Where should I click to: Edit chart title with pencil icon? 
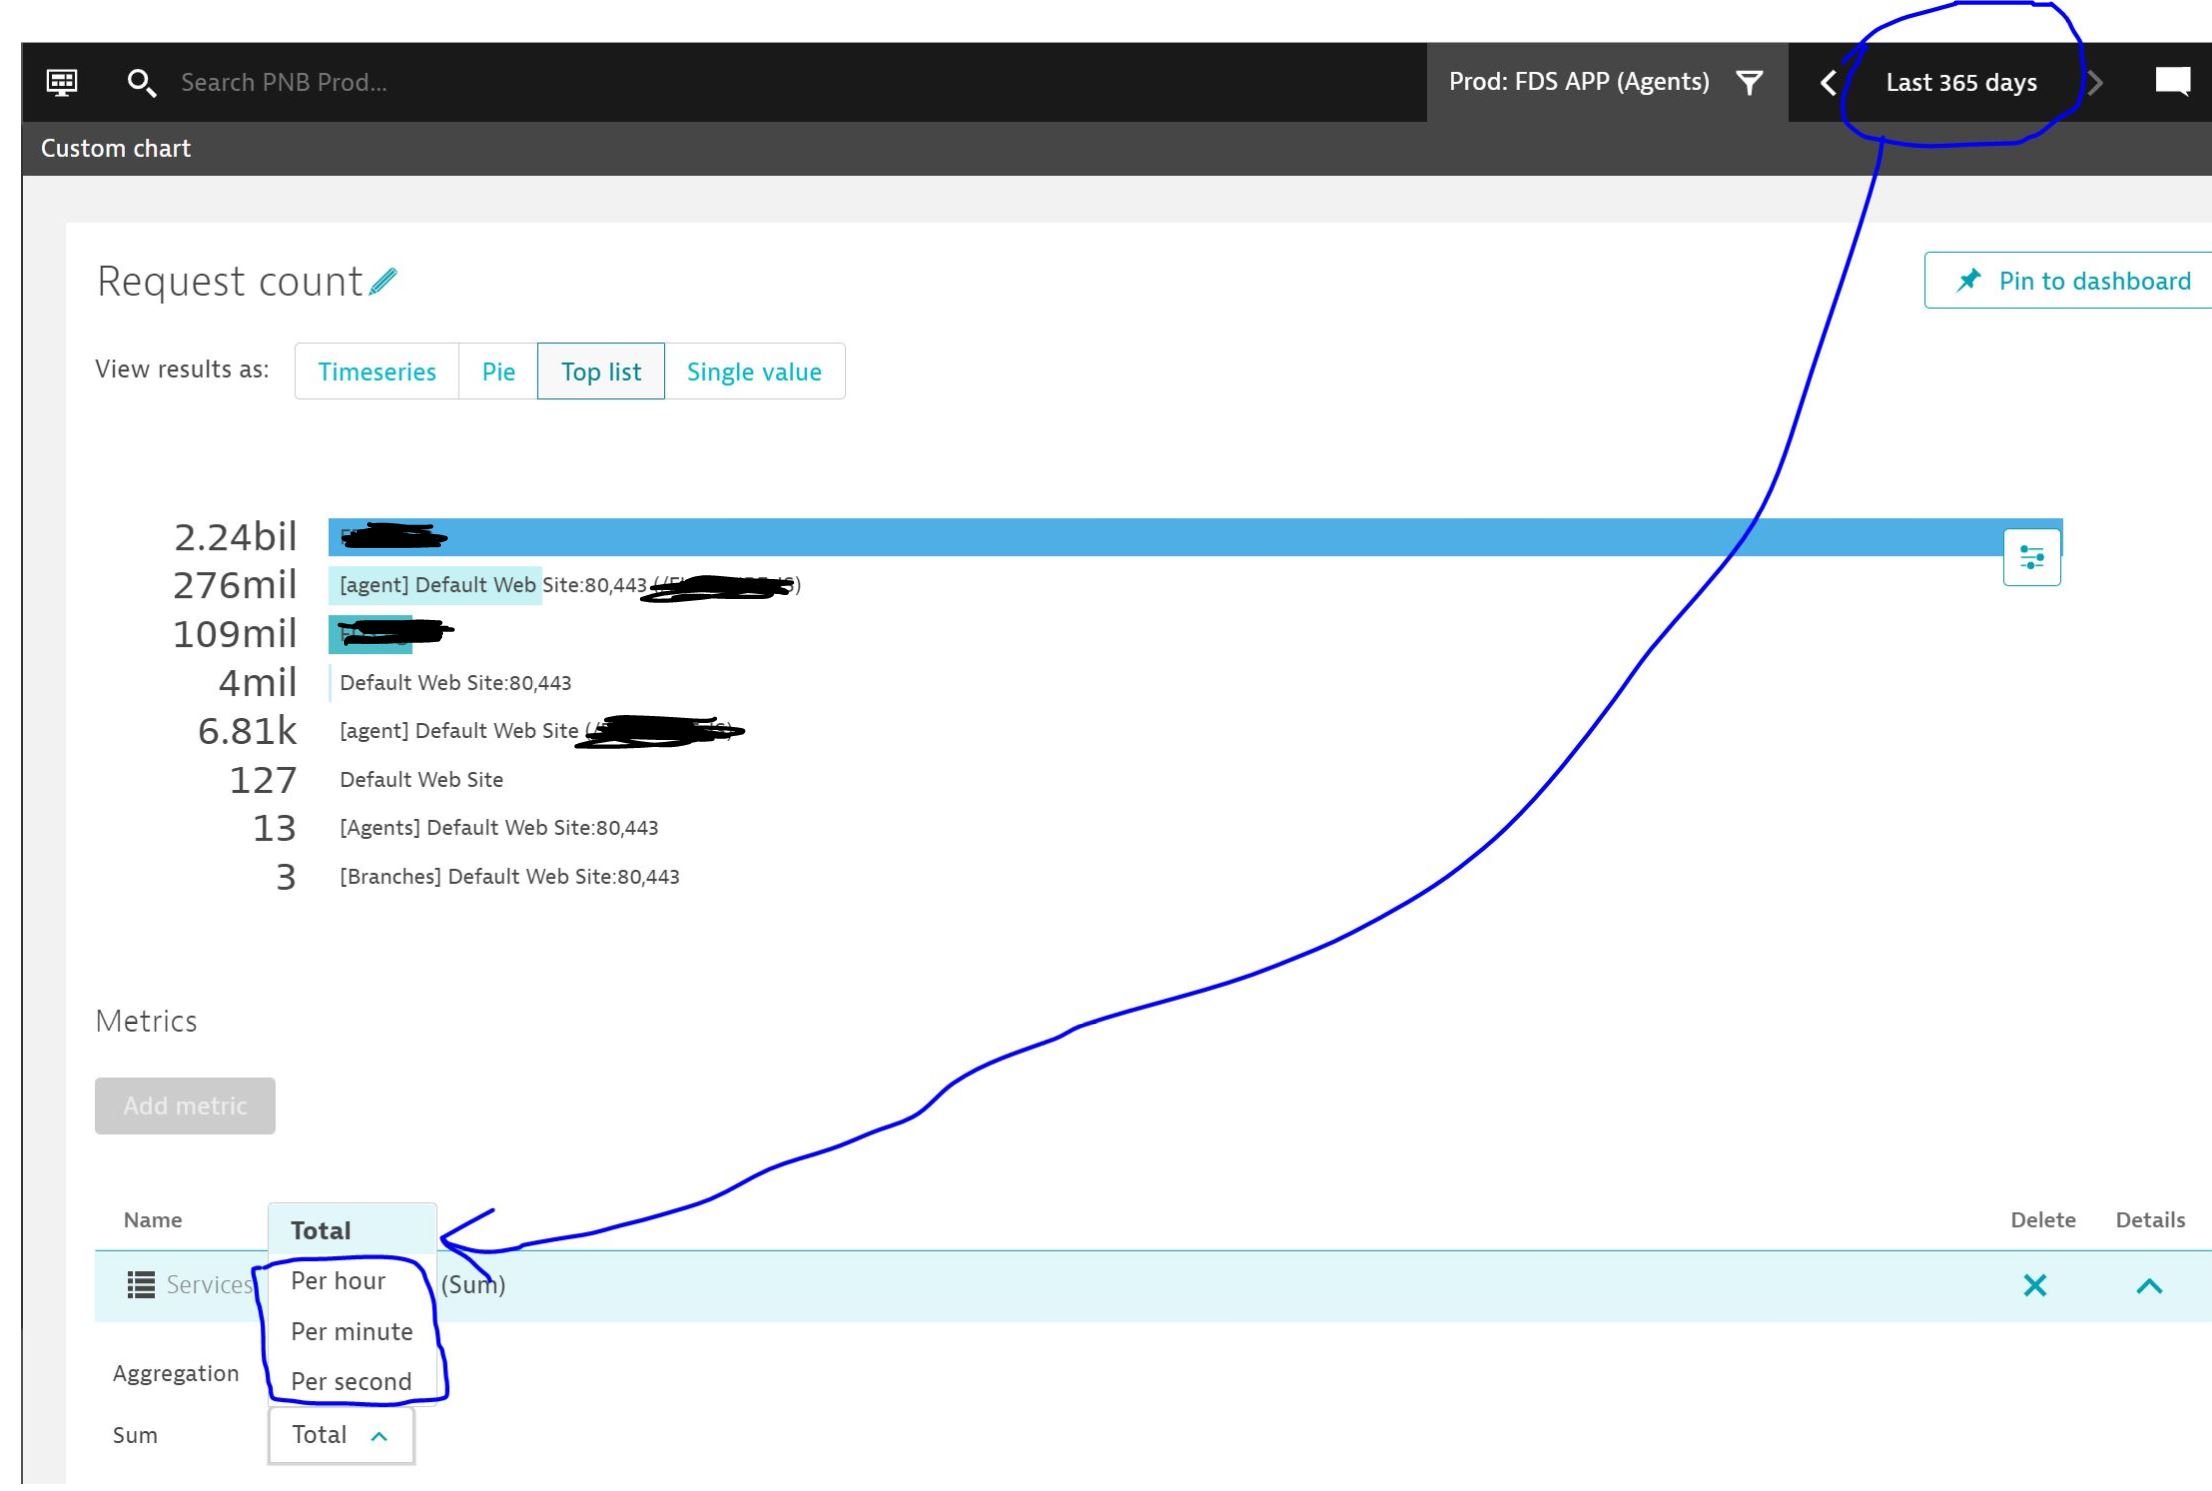(383, 282)
